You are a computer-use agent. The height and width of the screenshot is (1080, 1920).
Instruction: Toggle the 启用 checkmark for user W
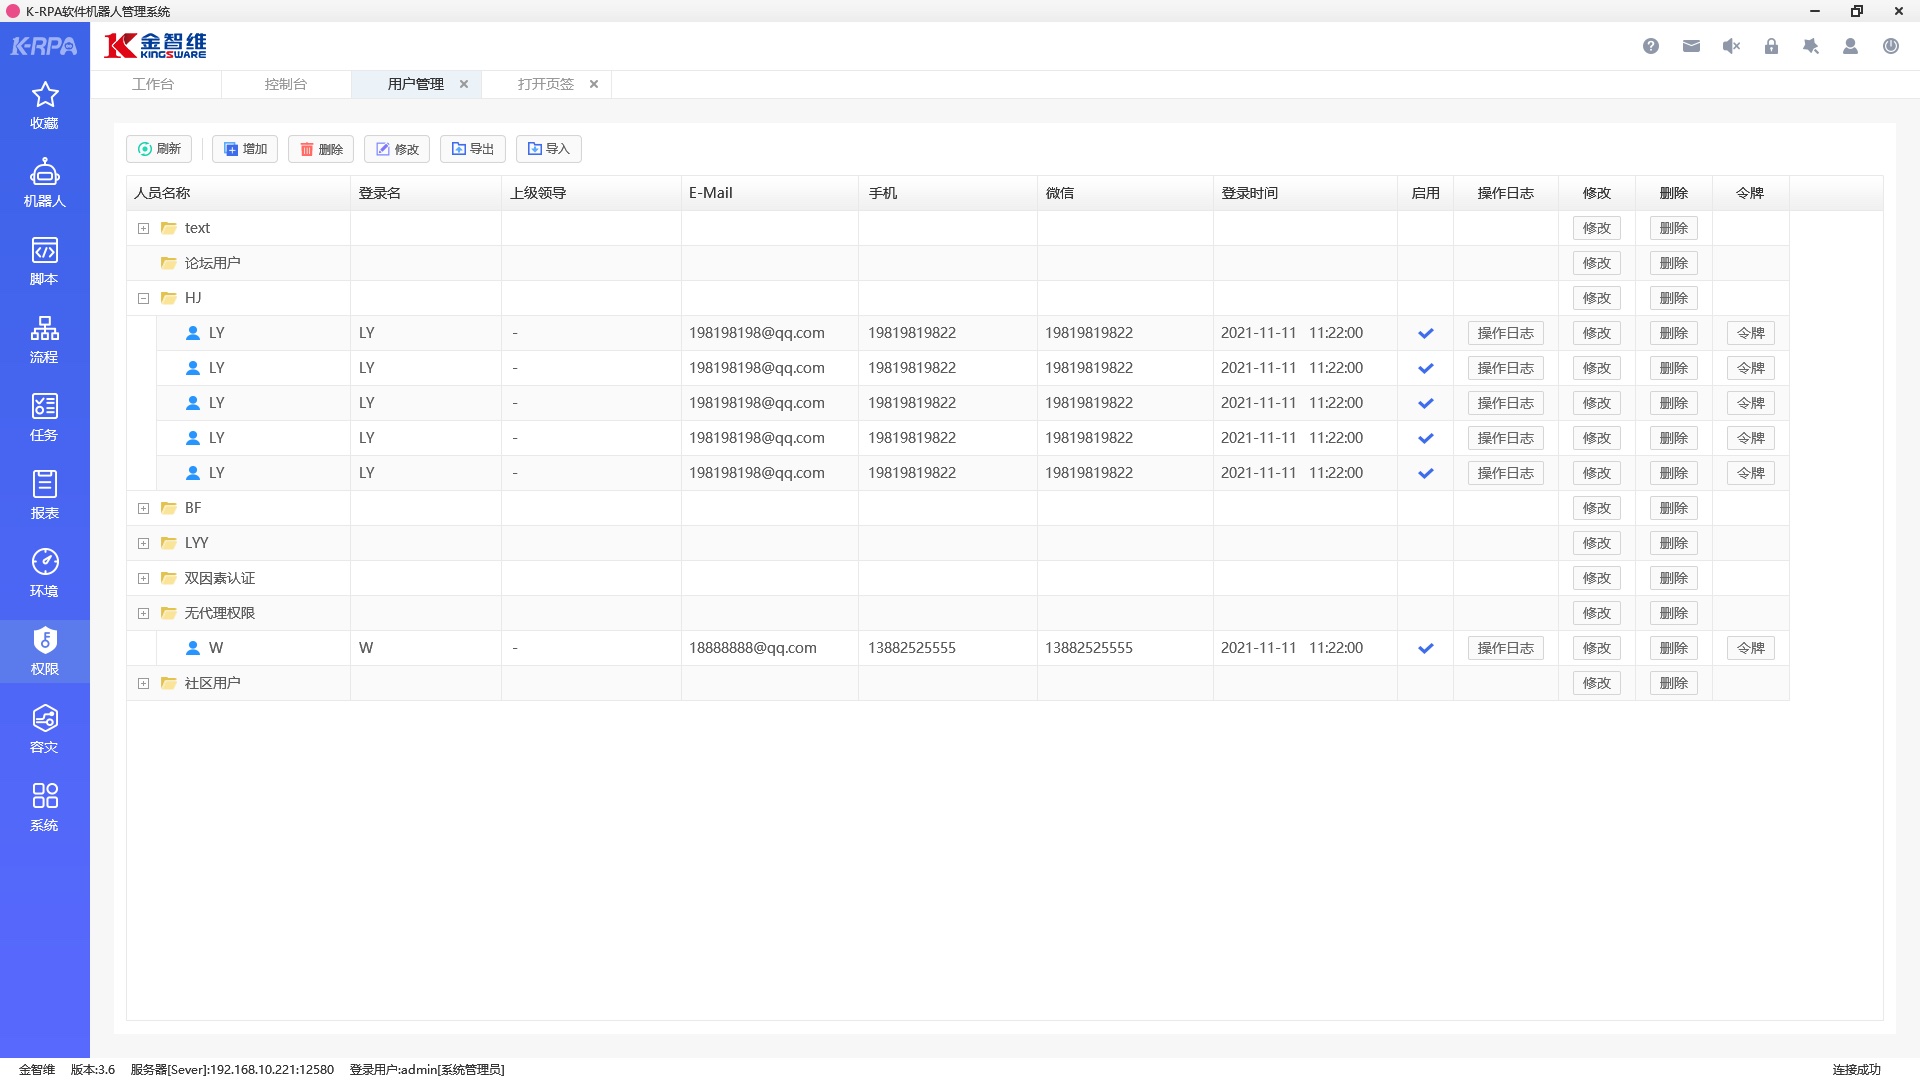point(1426,648)
